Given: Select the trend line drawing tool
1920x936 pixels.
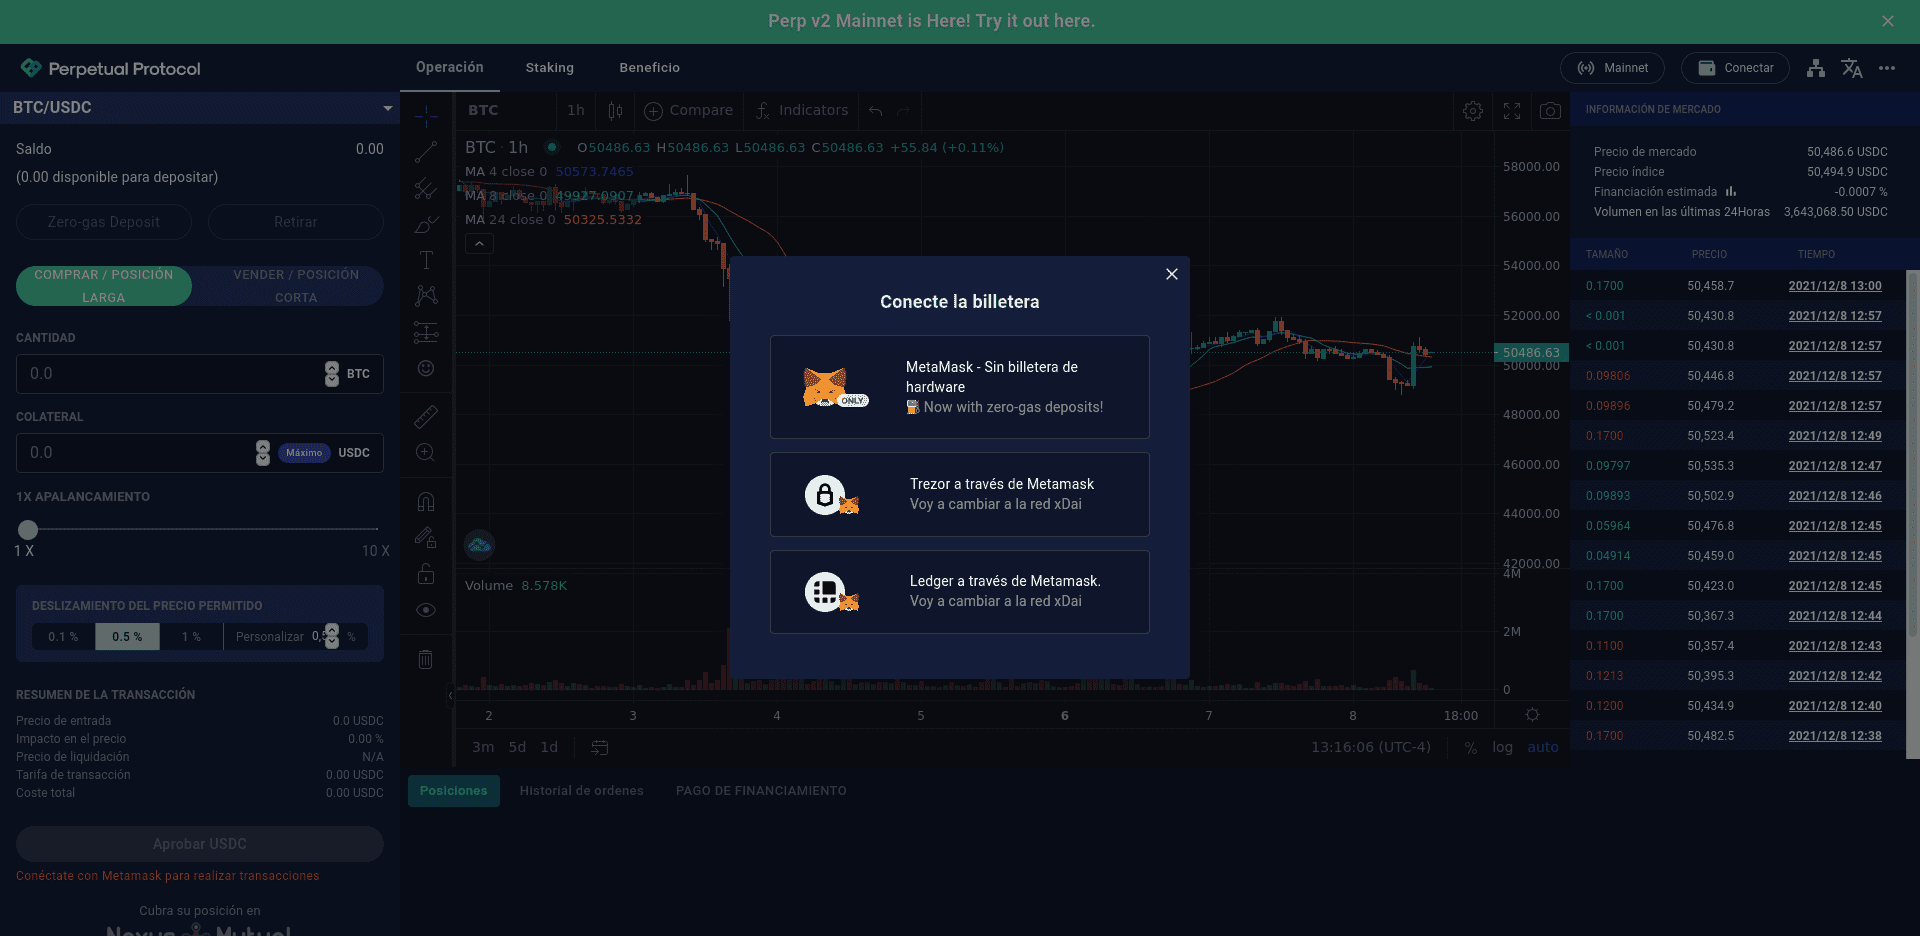Looking at the screenshot, I should (426, 152).
